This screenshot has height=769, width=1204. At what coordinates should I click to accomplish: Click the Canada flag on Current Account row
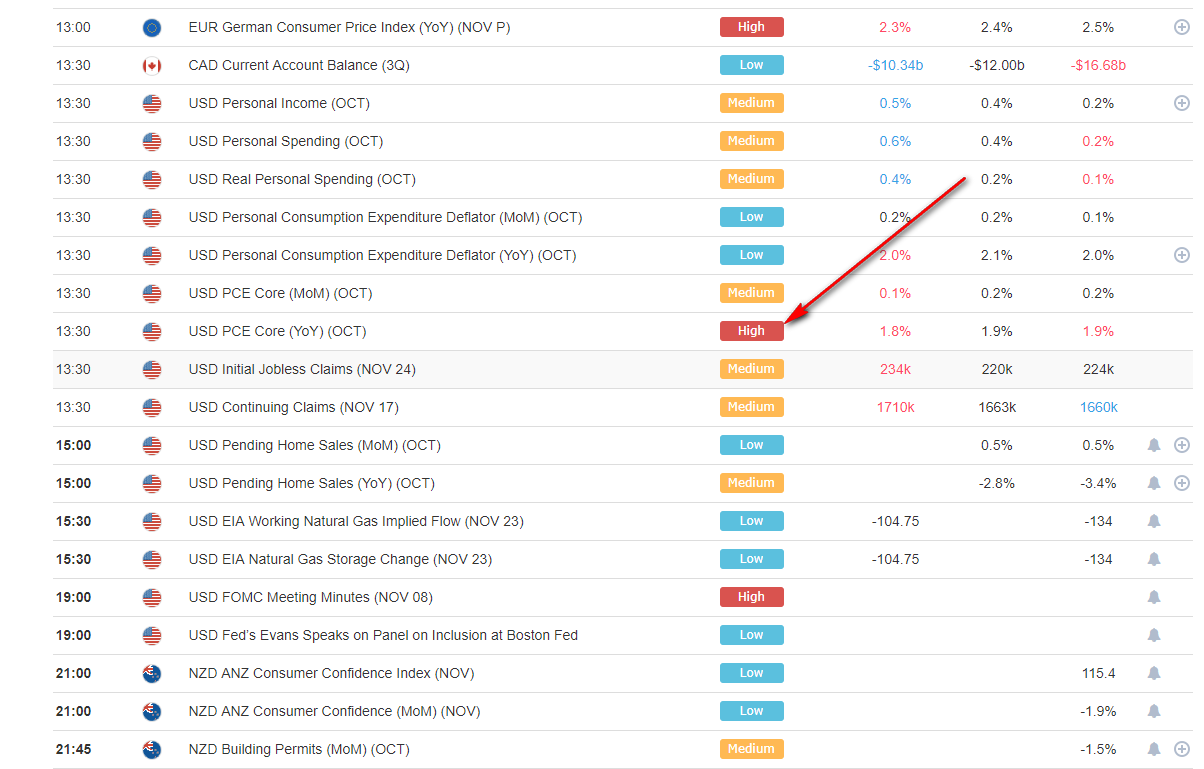(152, 65)
